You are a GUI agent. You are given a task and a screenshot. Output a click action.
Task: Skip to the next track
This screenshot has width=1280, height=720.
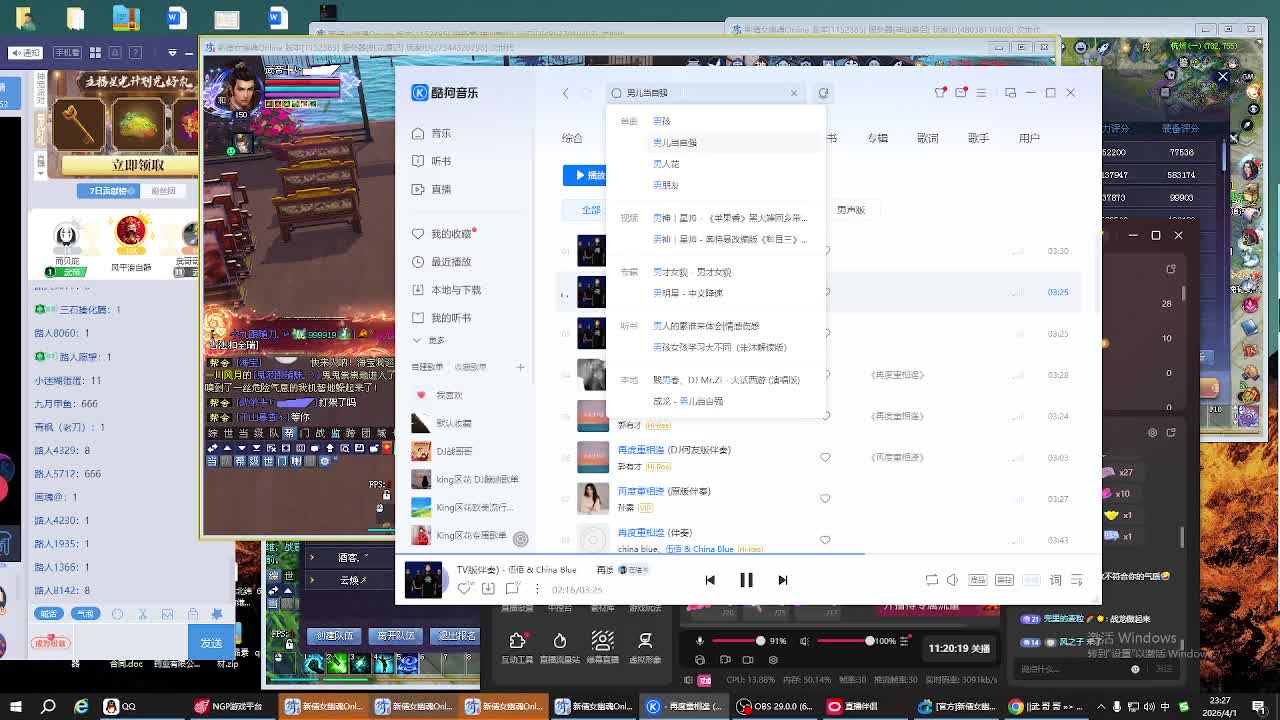tap(782, 580)
